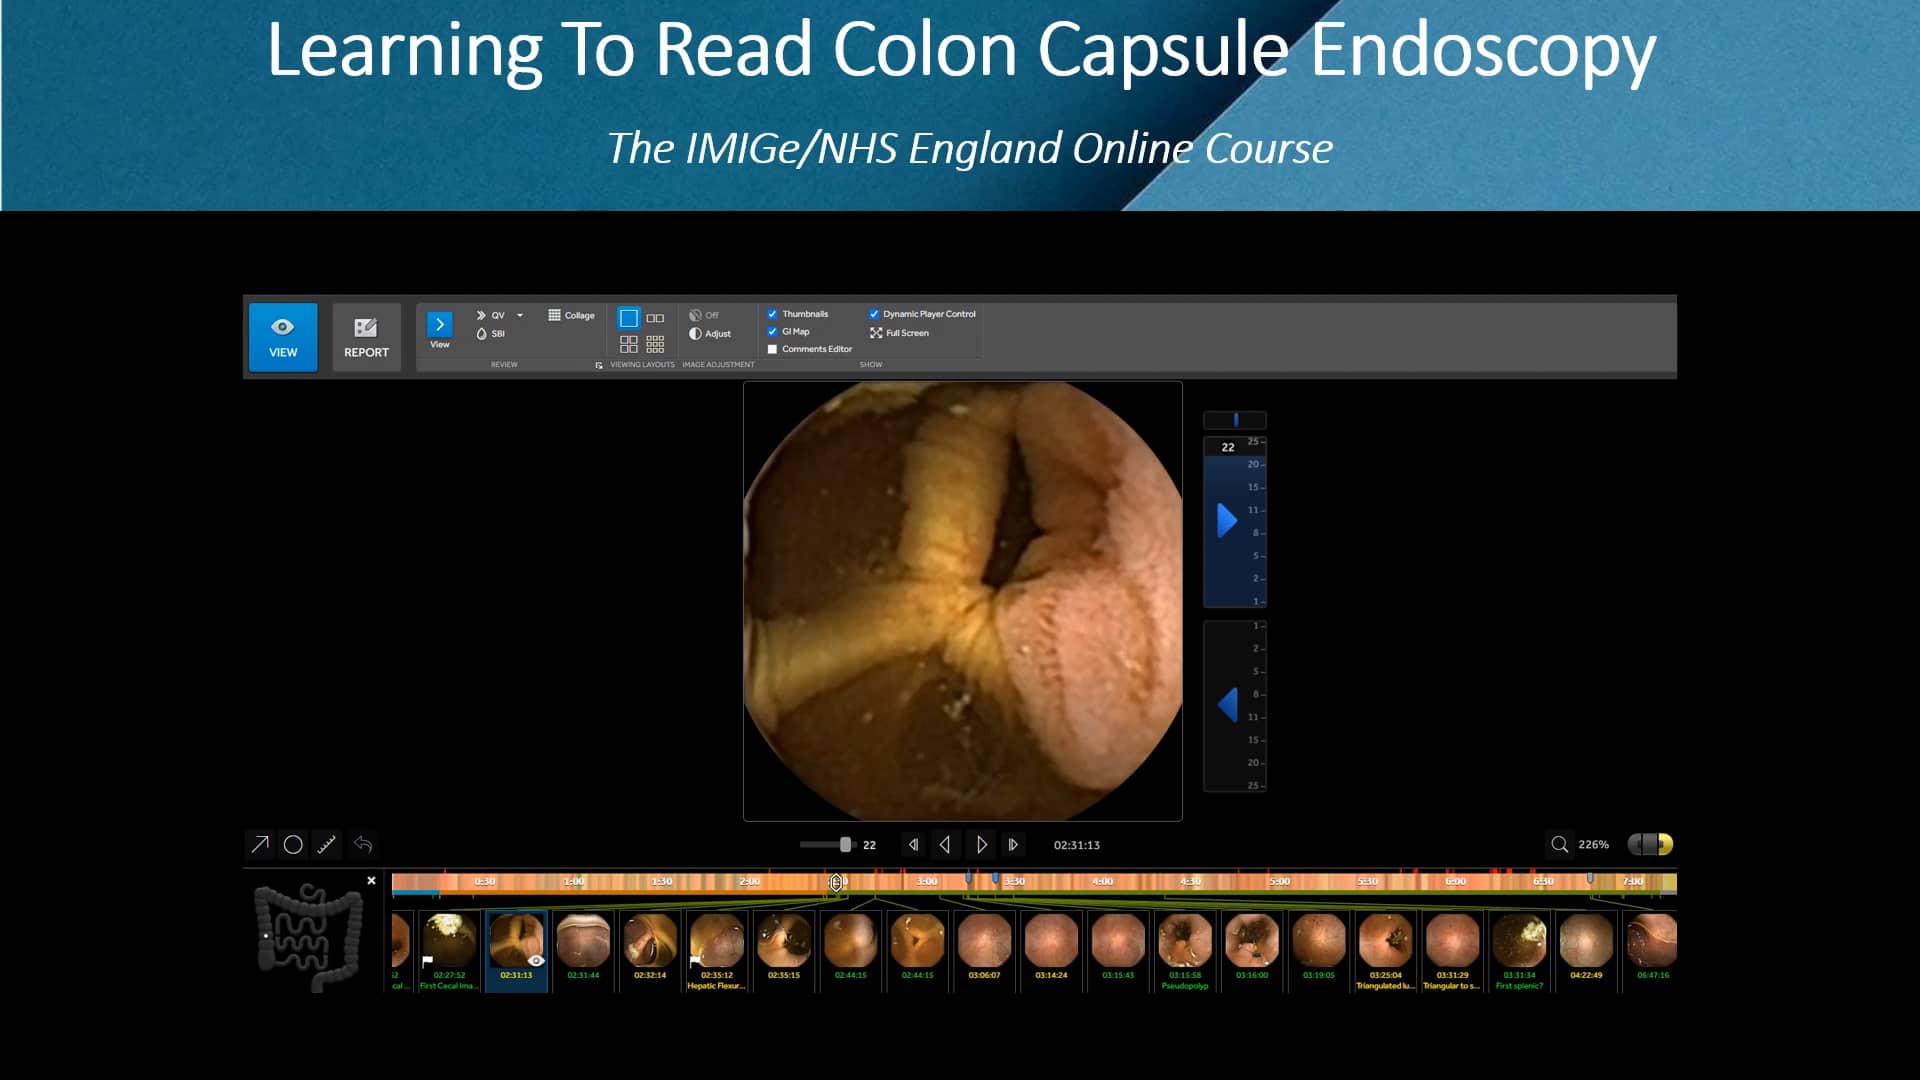Disable the Thumbnails checkbox
The width and height of the screenshot is (1920, 1080).
click(x=771, y=313)
